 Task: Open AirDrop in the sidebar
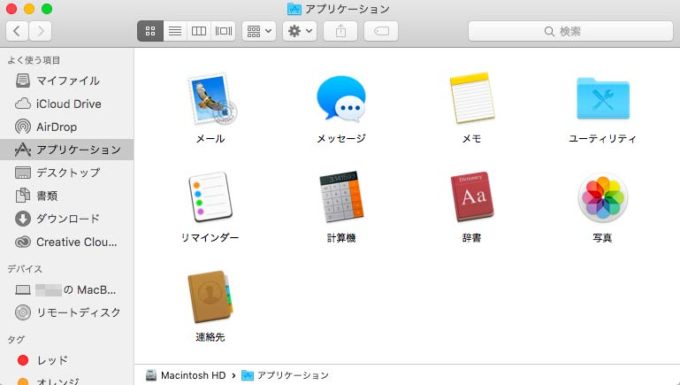click(67, 127)
